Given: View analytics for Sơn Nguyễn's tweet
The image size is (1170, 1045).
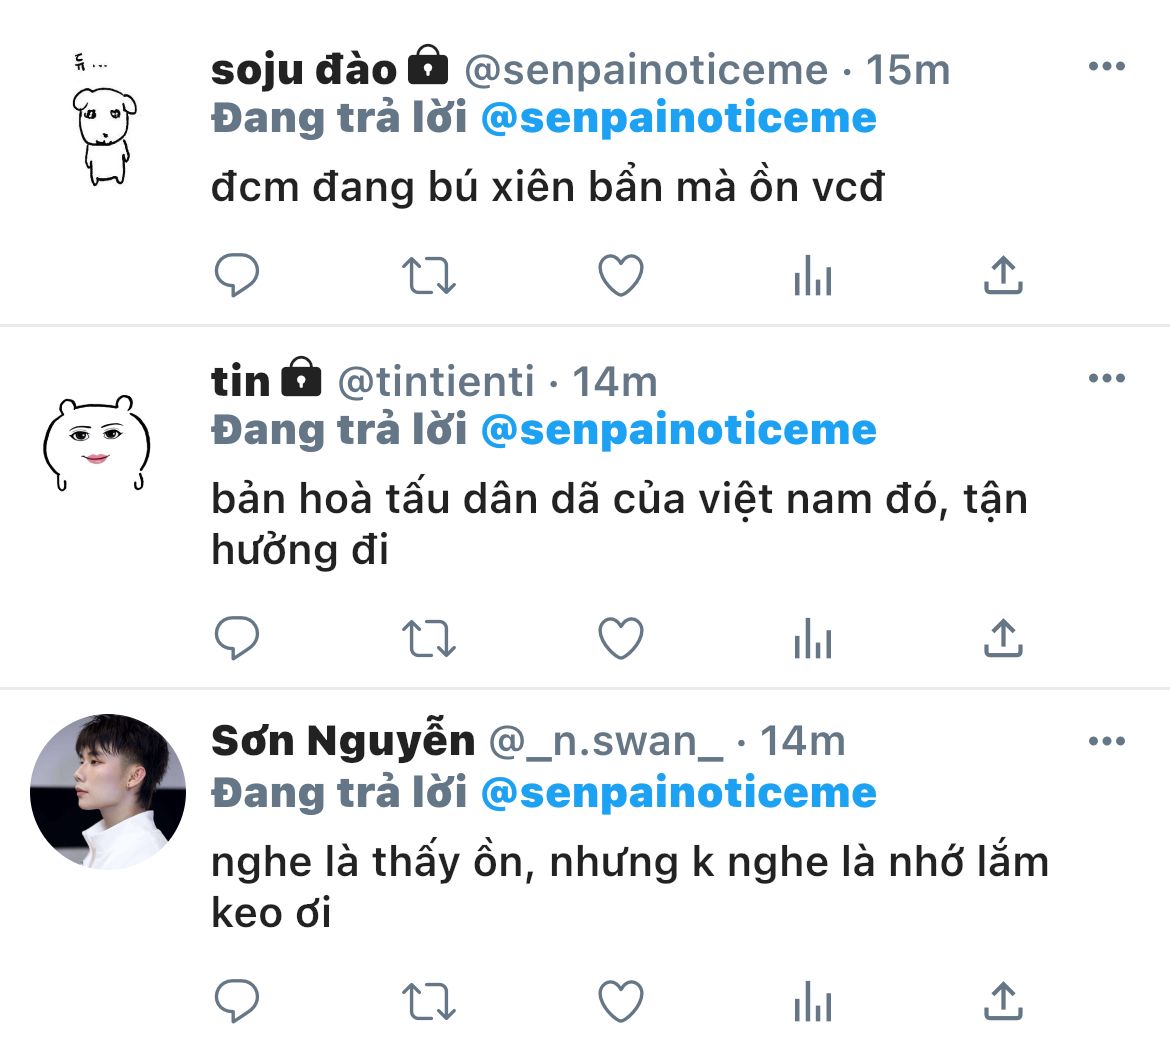Looking at the screenshot, I should pyautogui.click(x=812, y=1000).
